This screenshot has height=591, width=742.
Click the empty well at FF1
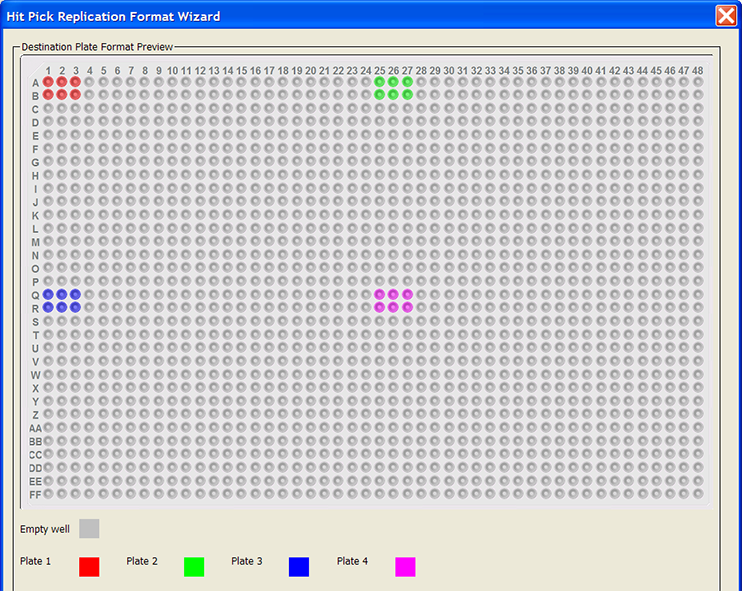[48, 494]
